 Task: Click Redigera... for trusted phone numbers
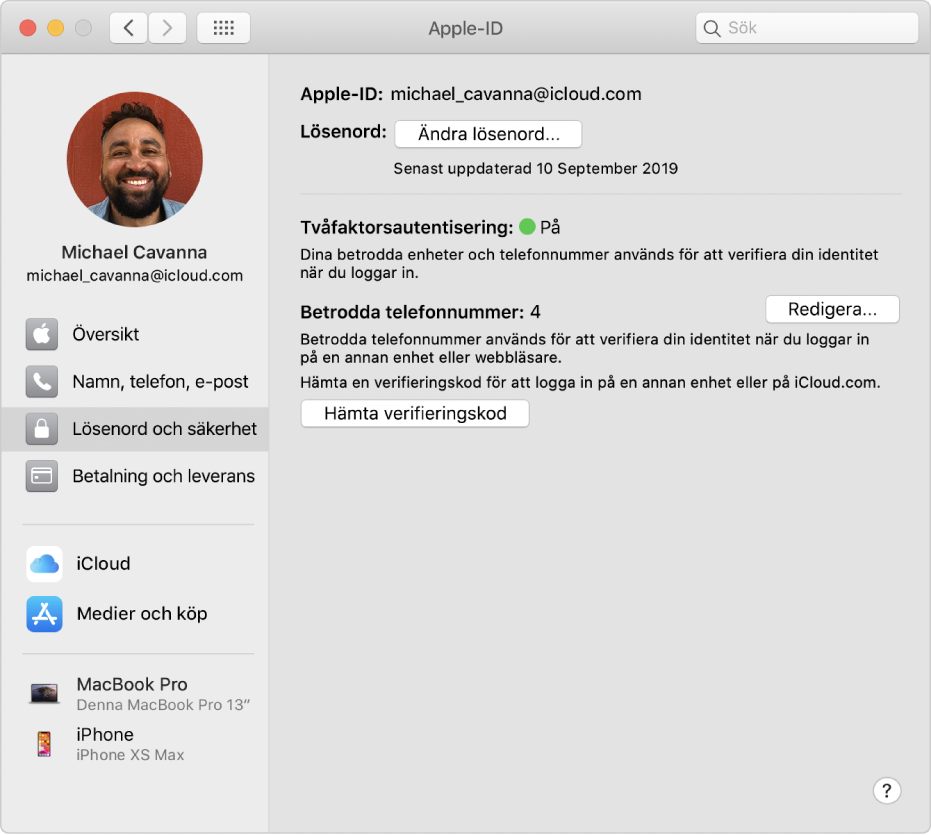click(x=832, y=309)
